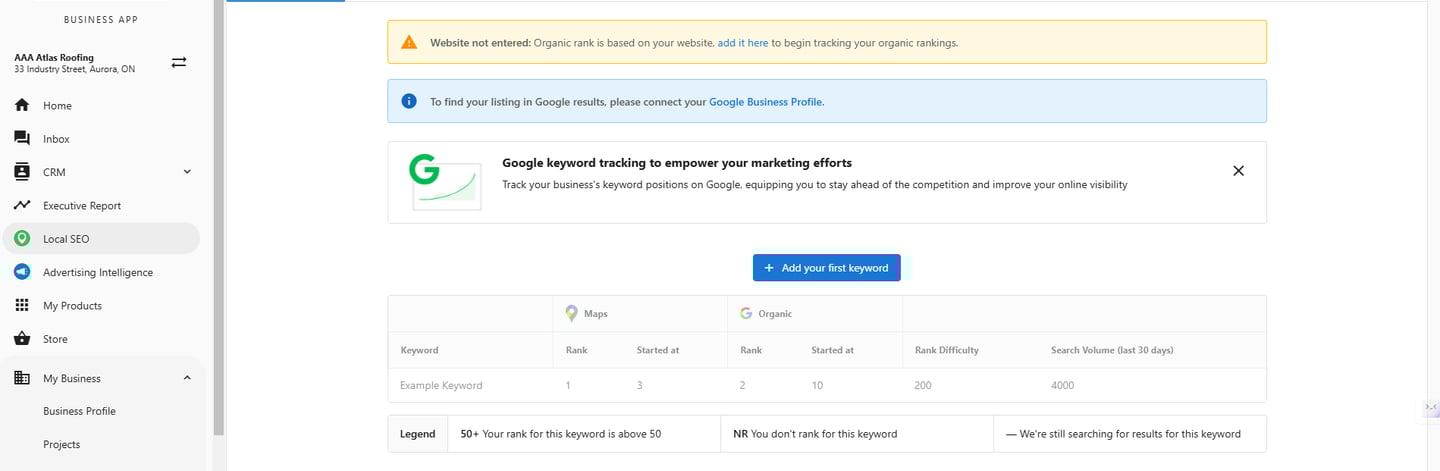This screenshot has width=1440, height=471.
Task: Collapse the My Business section
Action: pyautogui.click(x=187, y=378)
